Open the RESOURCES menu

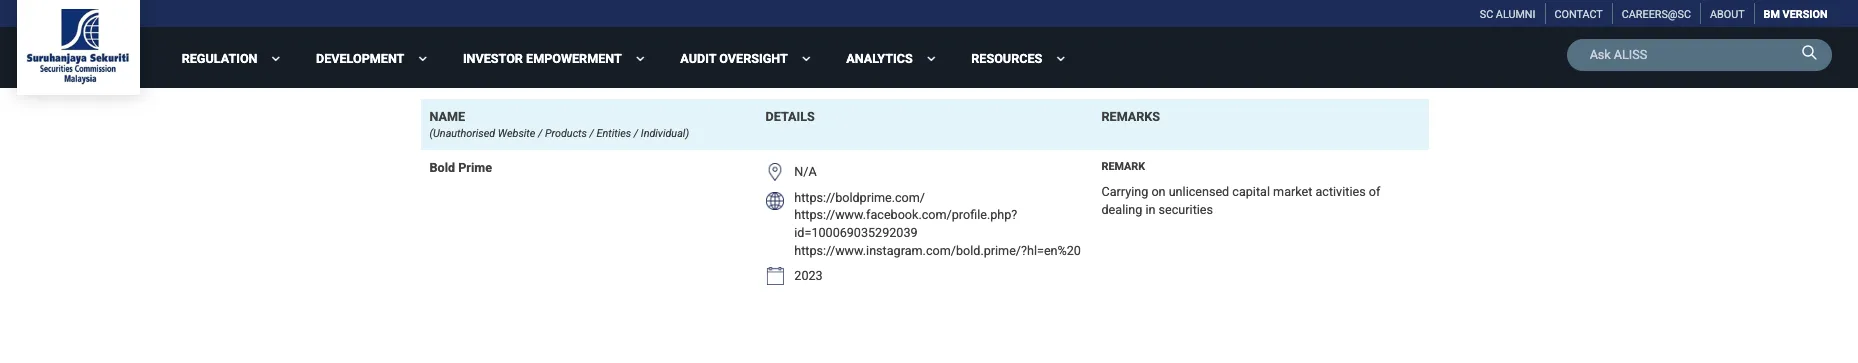click(1006, 59)
